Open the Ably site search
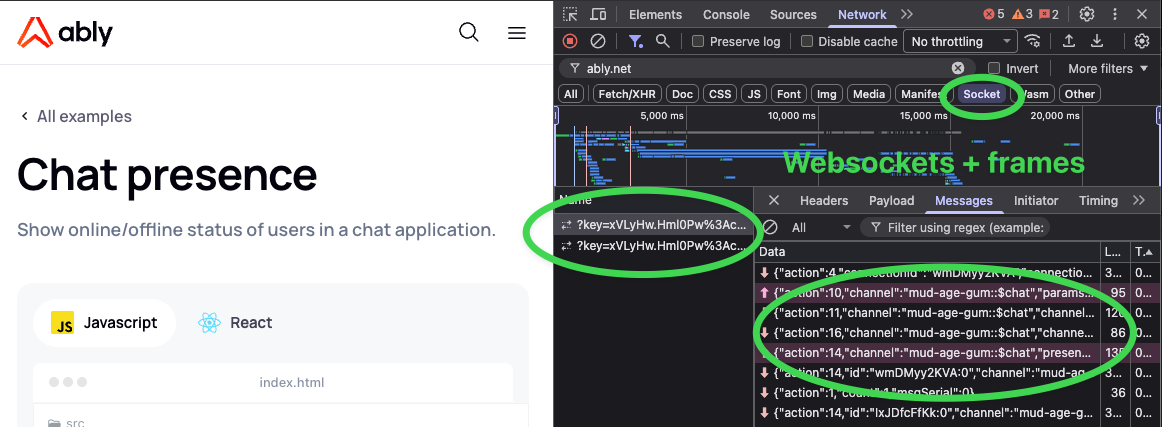This screenshot has width=1162, height=427. click(x=468, y=33)
